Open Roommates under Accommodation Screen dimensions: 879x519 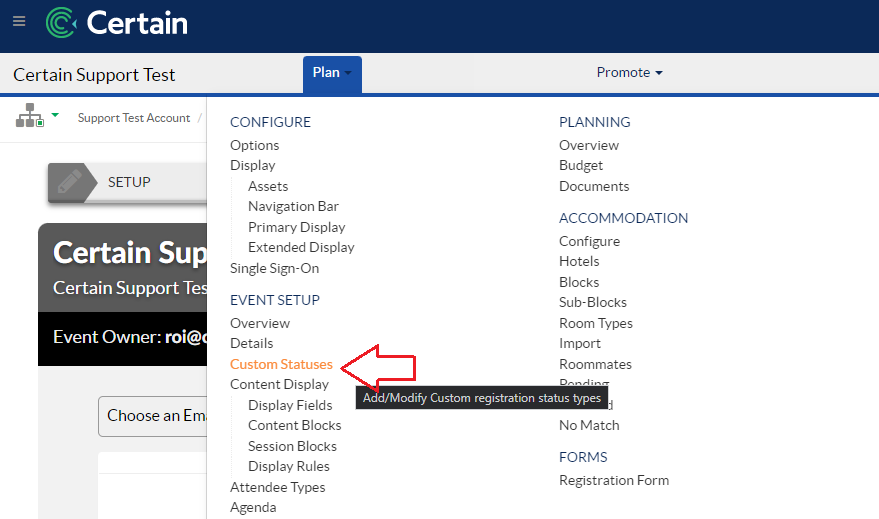point(595,364)
